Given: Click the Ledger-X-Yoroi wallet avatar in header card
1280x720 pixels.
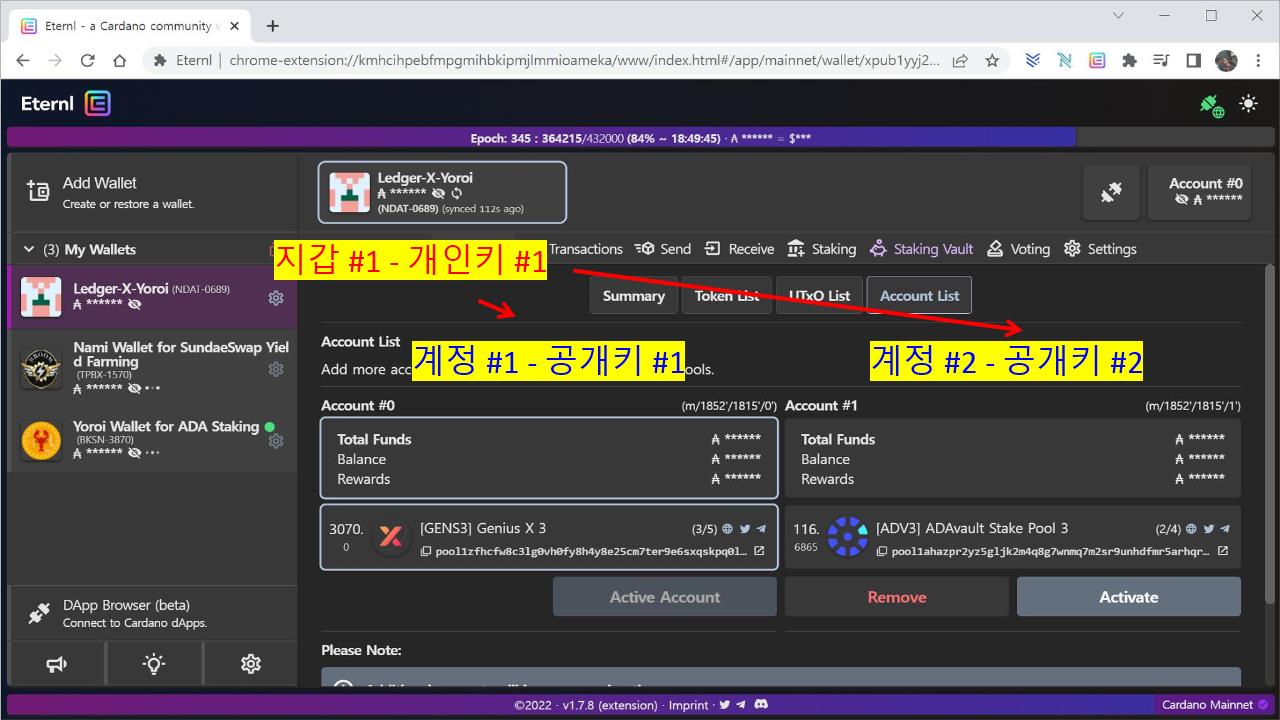Looking at the screenshot, I should point(350,192).
